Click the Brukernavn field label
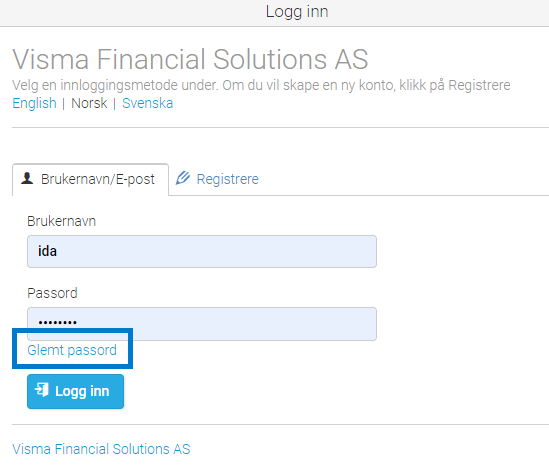 [x=61, y=221]
